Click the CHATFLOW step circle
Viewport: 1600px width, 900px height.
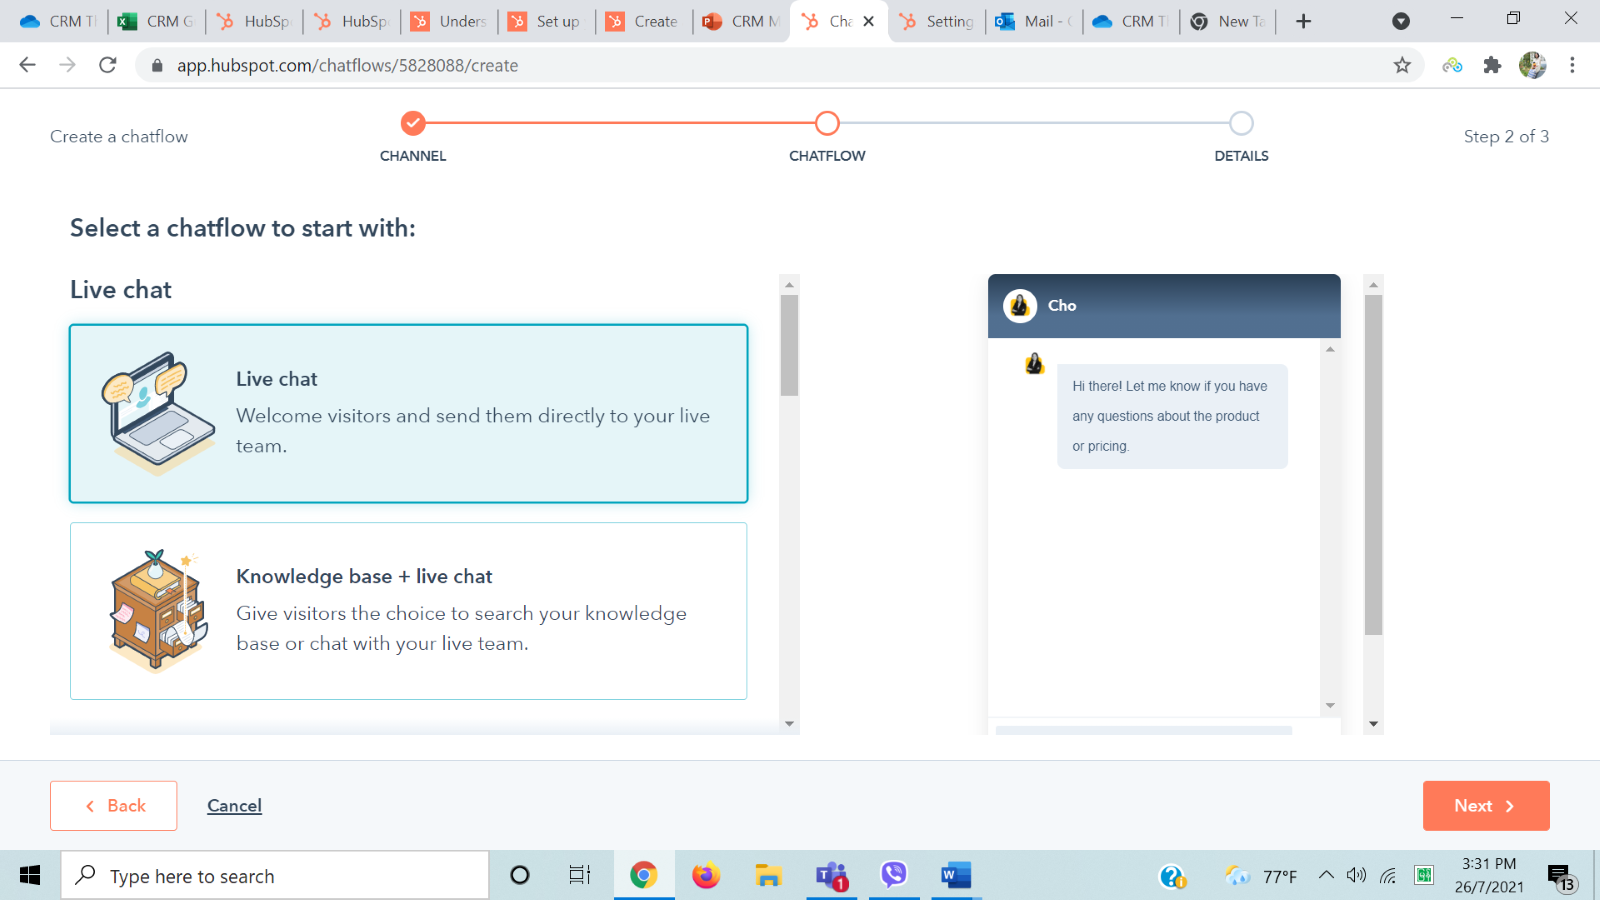(x=827, y=123)
